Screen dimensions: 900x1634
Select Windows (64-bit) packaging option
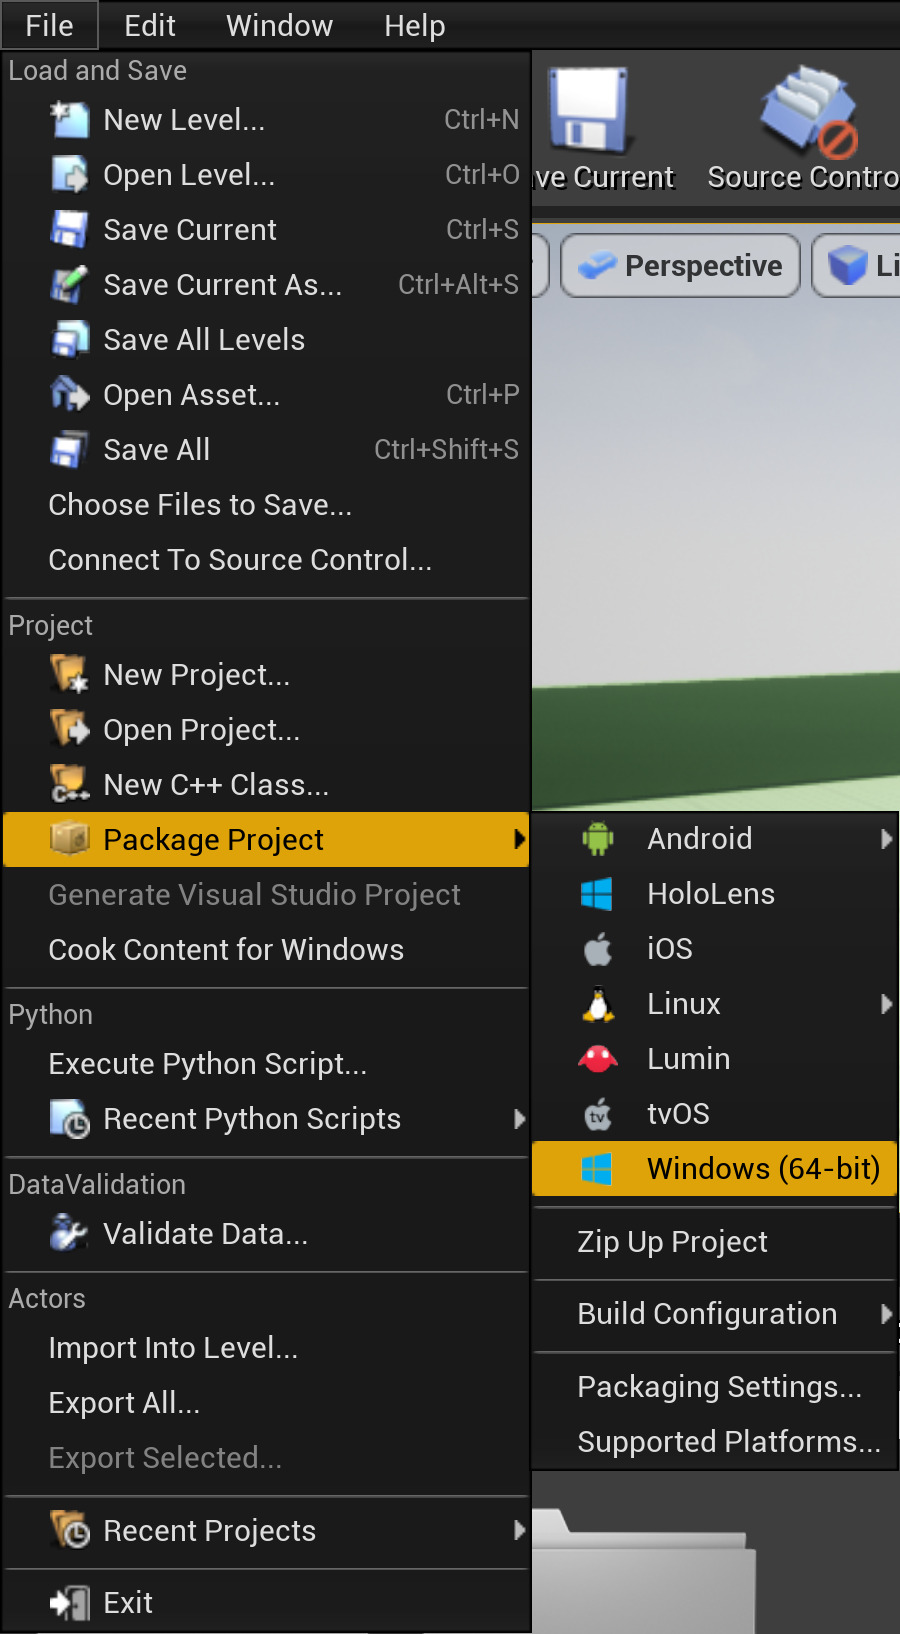pyautogui.click(x=762, y=1169)
